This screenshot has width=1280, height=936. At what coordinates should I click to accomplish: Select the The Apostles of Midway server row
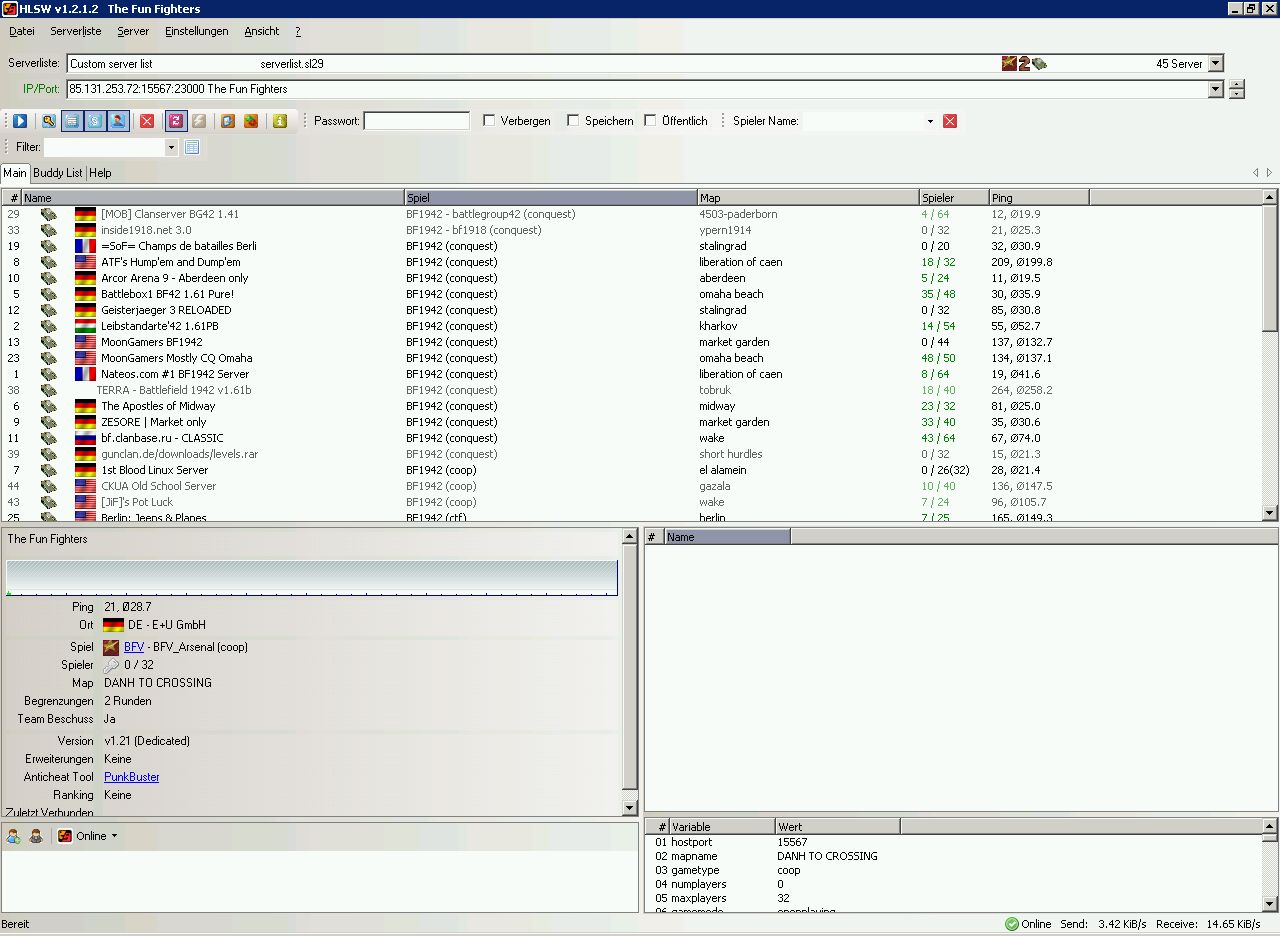pyautogui.click(x=632, y=406)
